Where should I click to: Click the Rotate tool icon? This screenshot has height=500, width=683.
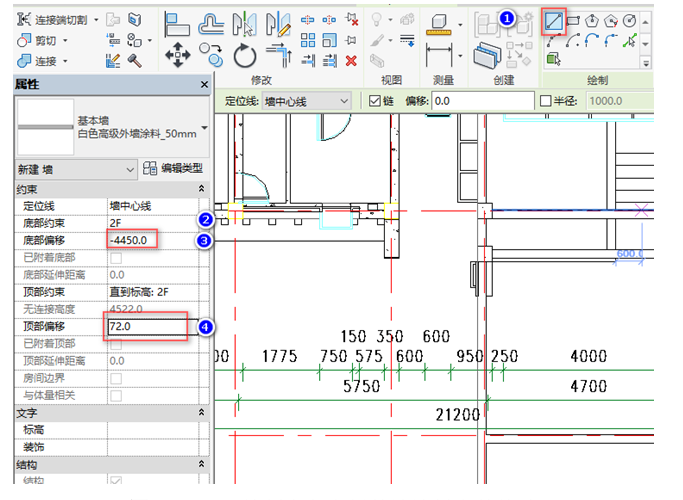click(x=243, y=54)
